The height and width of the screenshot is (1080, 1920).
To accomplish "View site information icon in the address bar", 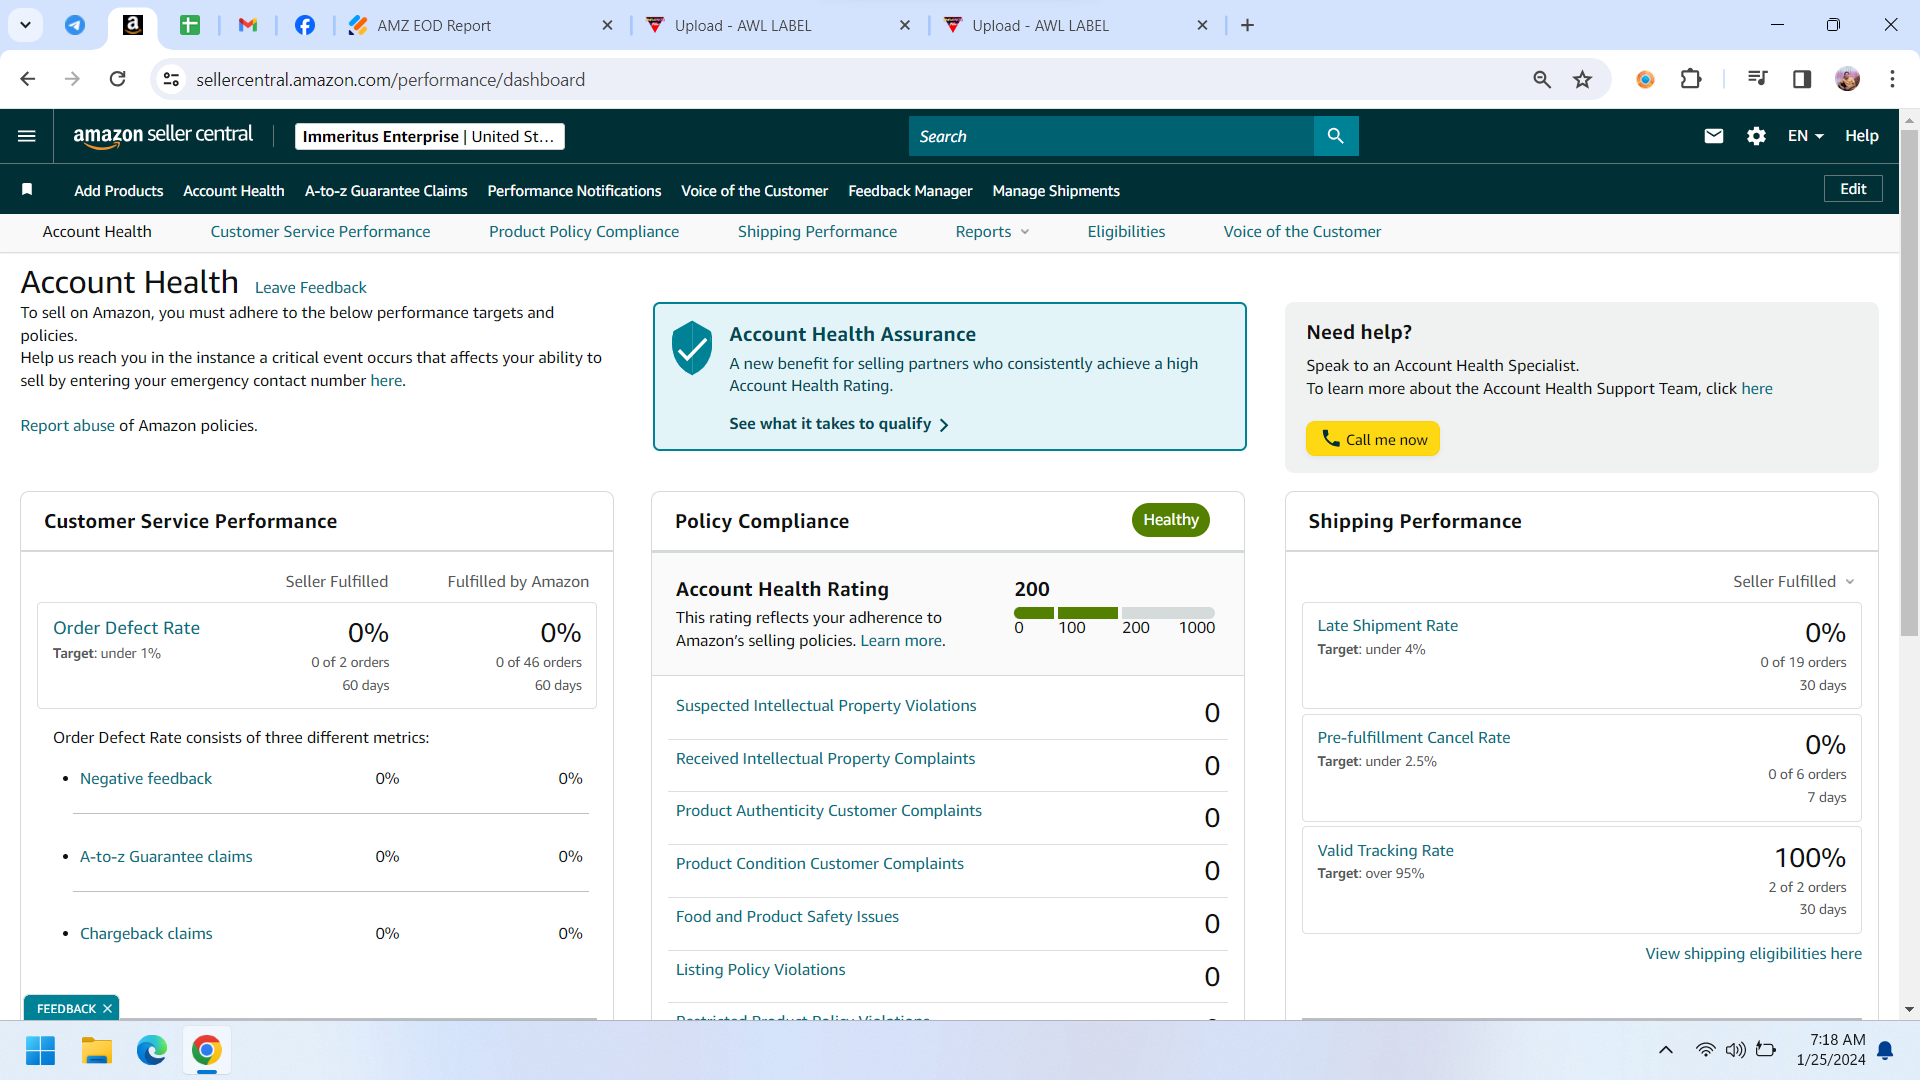I will point(172,79).
